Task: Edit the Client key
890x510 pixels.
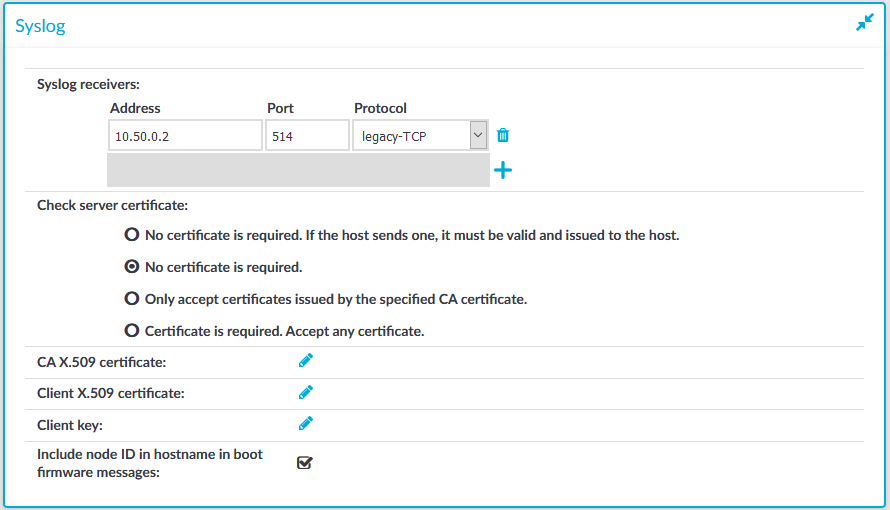Action: (x=305, y=424)
